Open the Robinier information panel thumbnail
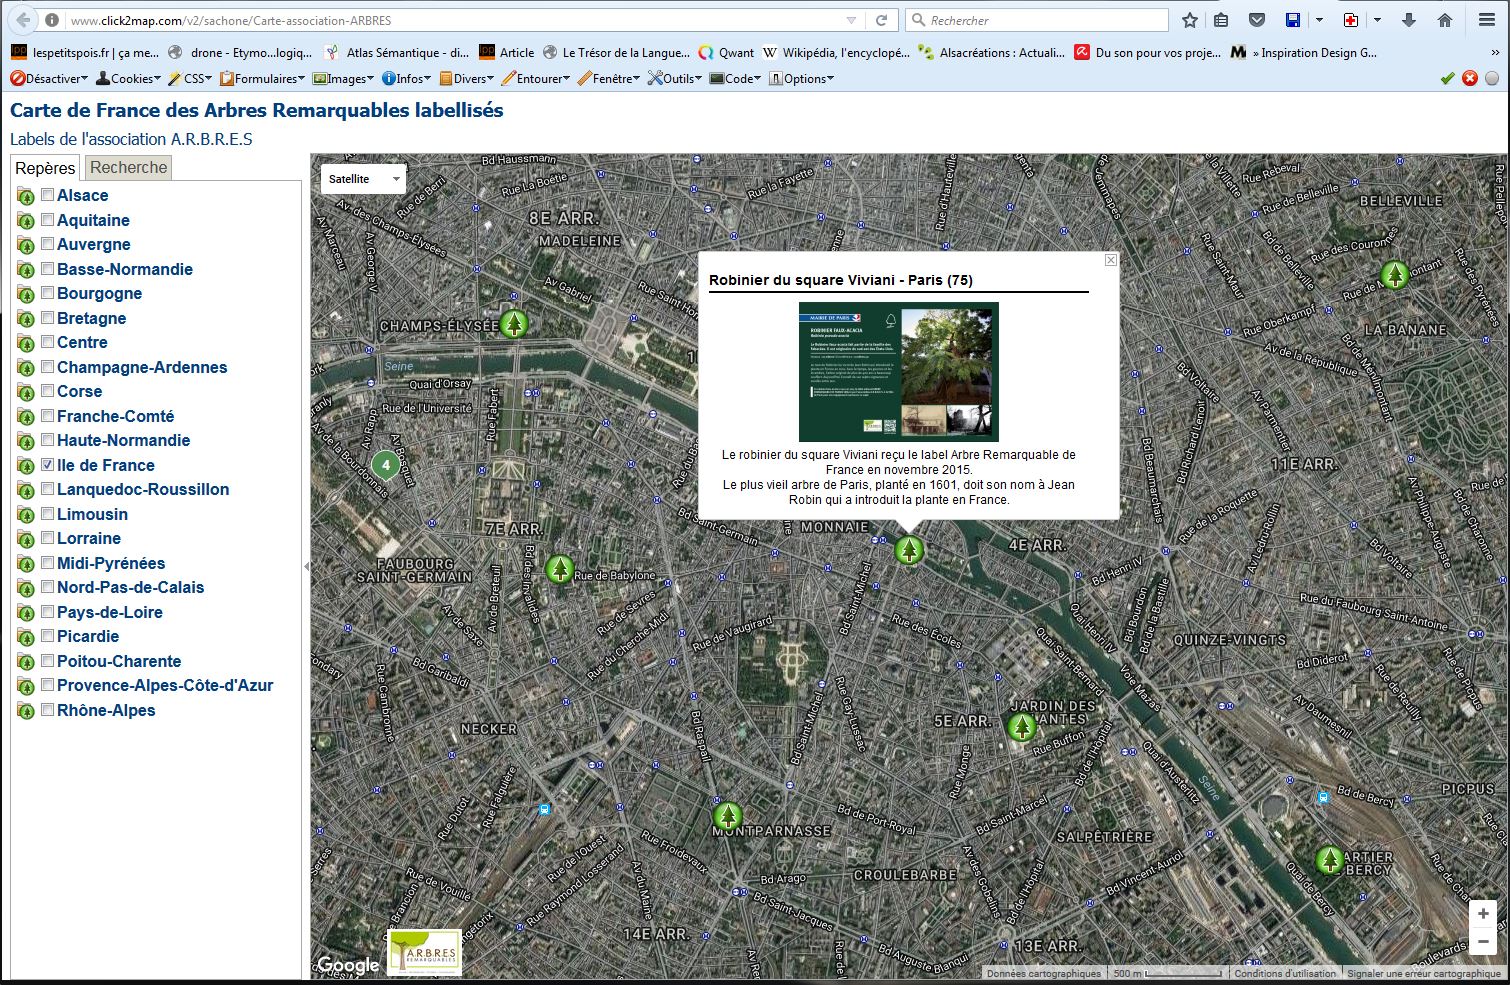1510x985 pixels. tap(898, 371)
